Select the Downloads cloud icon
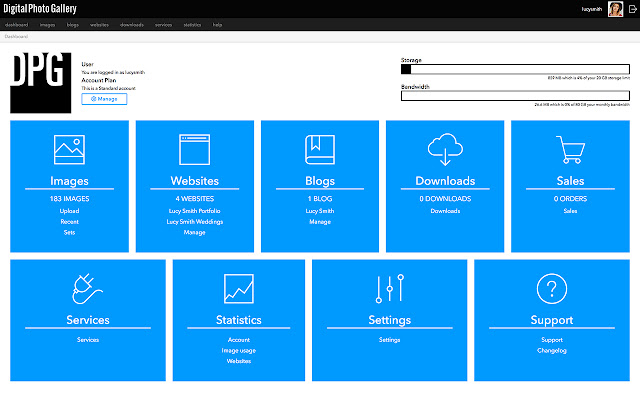Viewport: 640px width, 400px height. coord(445,149)
